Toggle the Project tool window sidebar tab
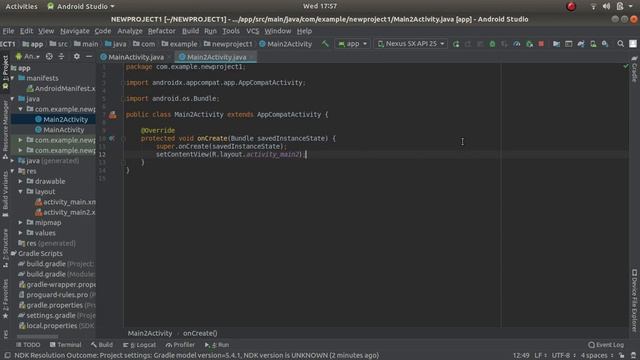 click(5, 73)
